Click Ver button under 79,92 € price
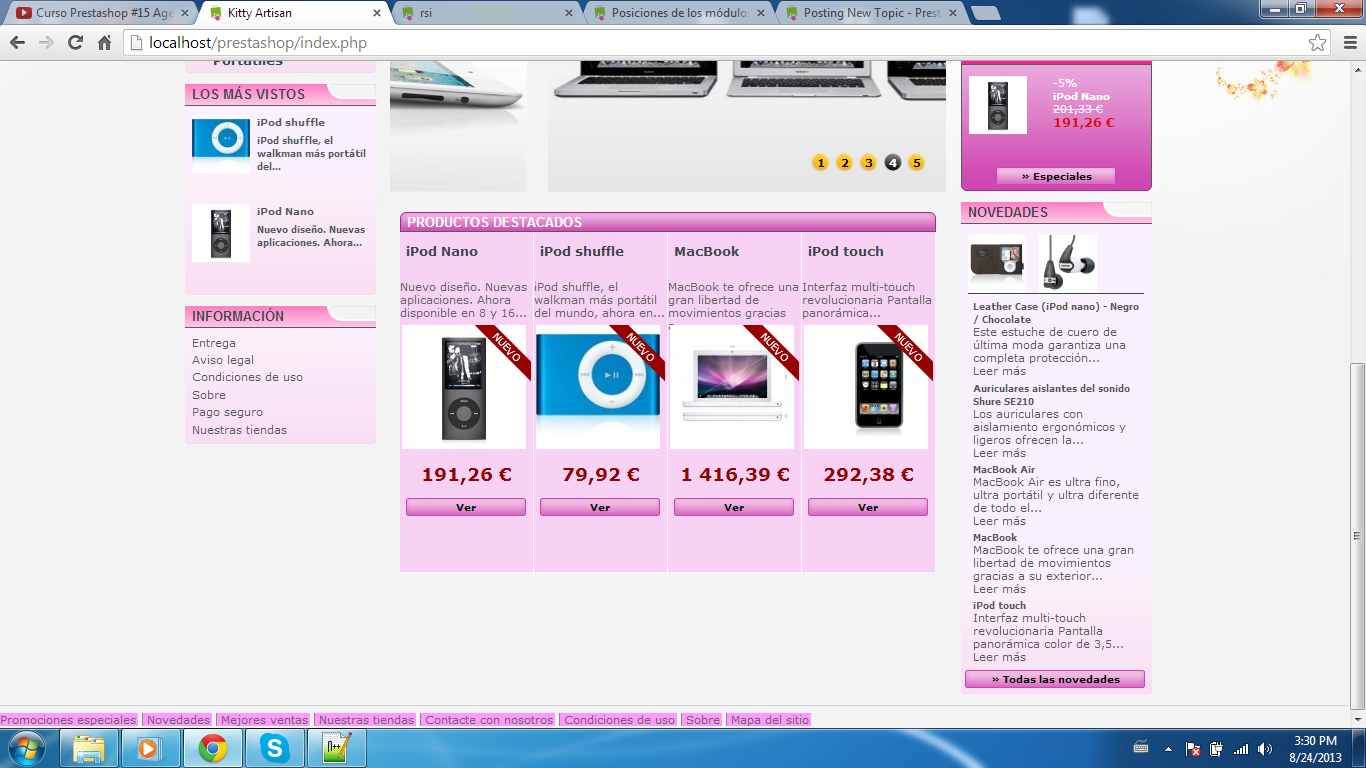Image resolution: width=1366 pixels, height=768 pixels. point(600,507)
